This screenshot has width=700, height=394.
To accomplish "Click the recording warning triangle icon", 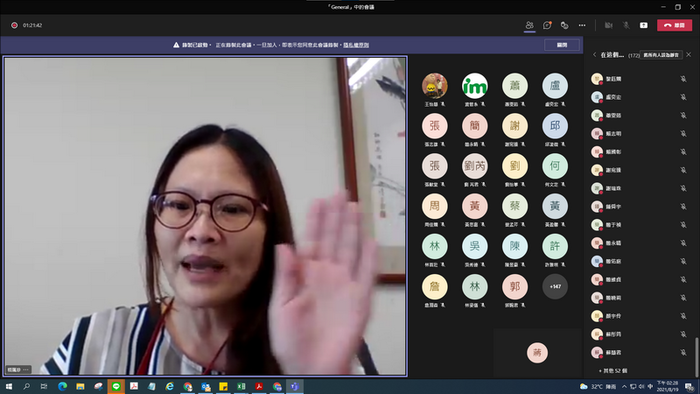I will [x=176, y=45].
